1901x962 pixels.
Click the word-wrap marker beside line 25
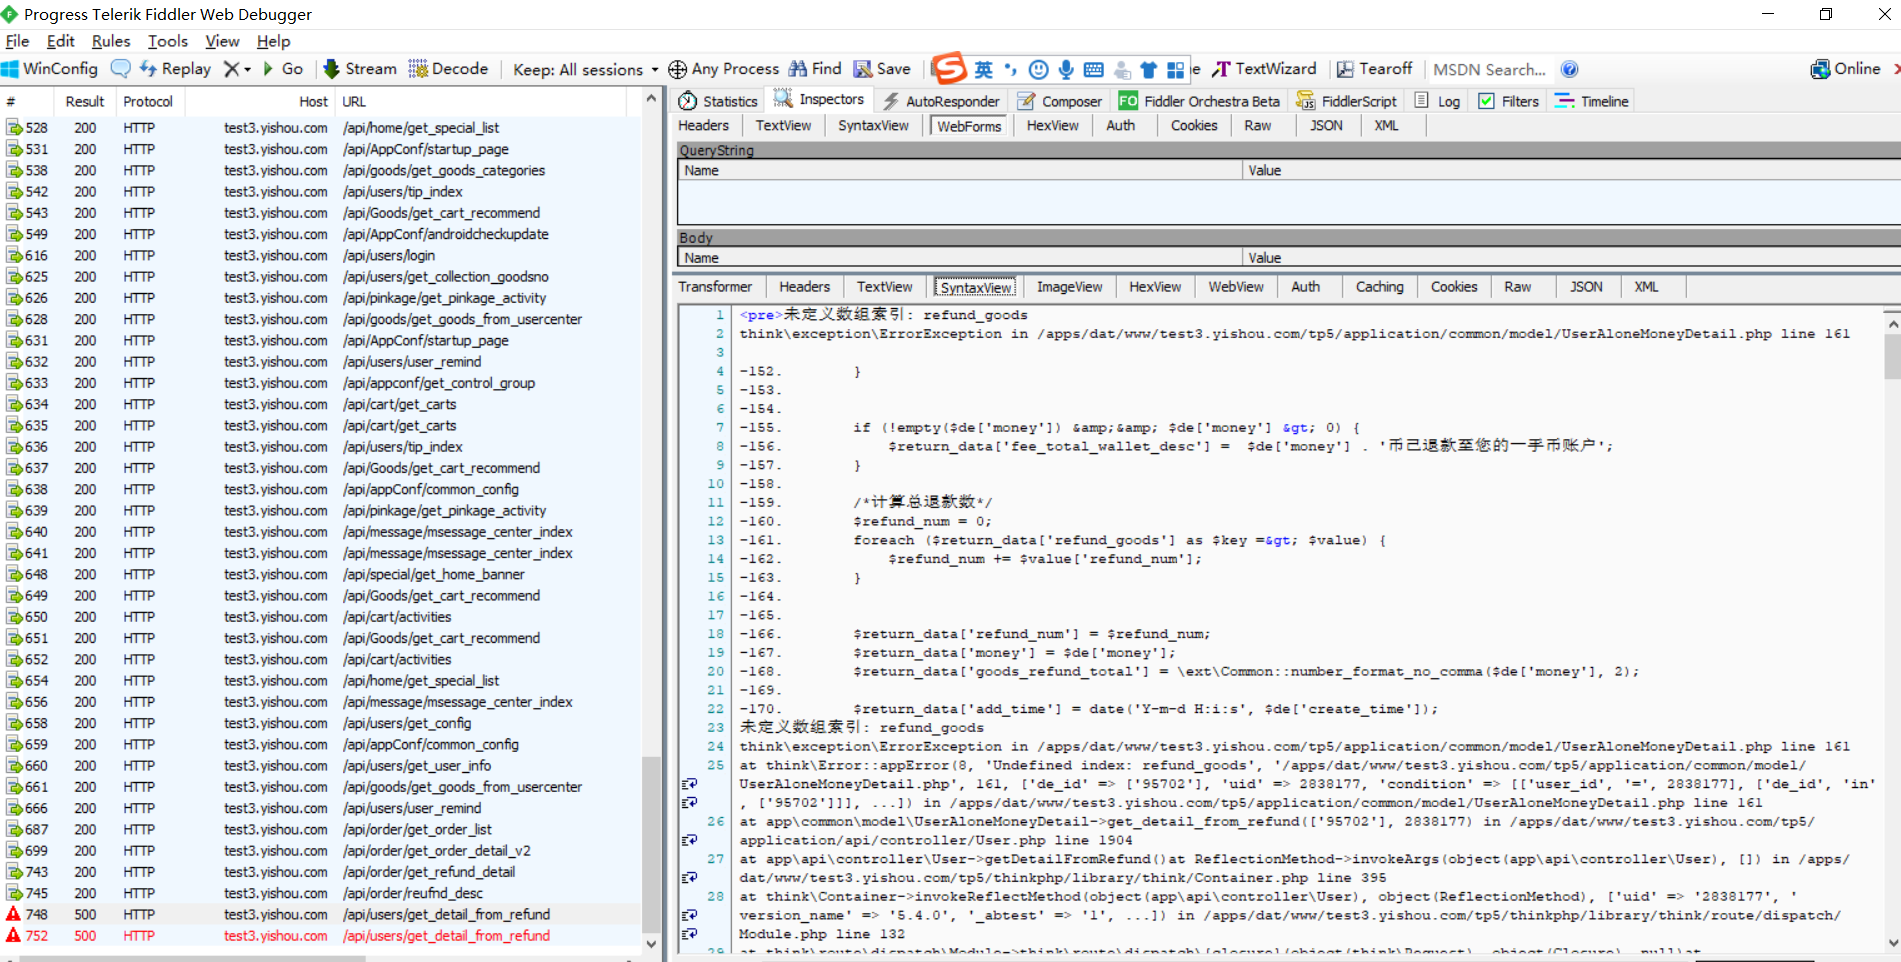point(689,784)
